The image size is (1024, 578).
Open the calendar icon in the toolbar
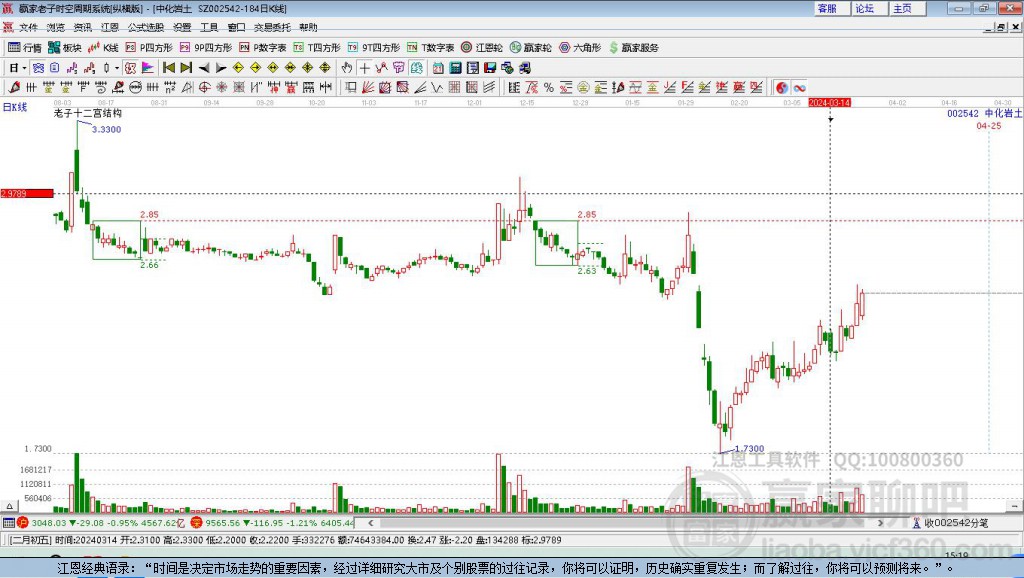tap(438, 68)
